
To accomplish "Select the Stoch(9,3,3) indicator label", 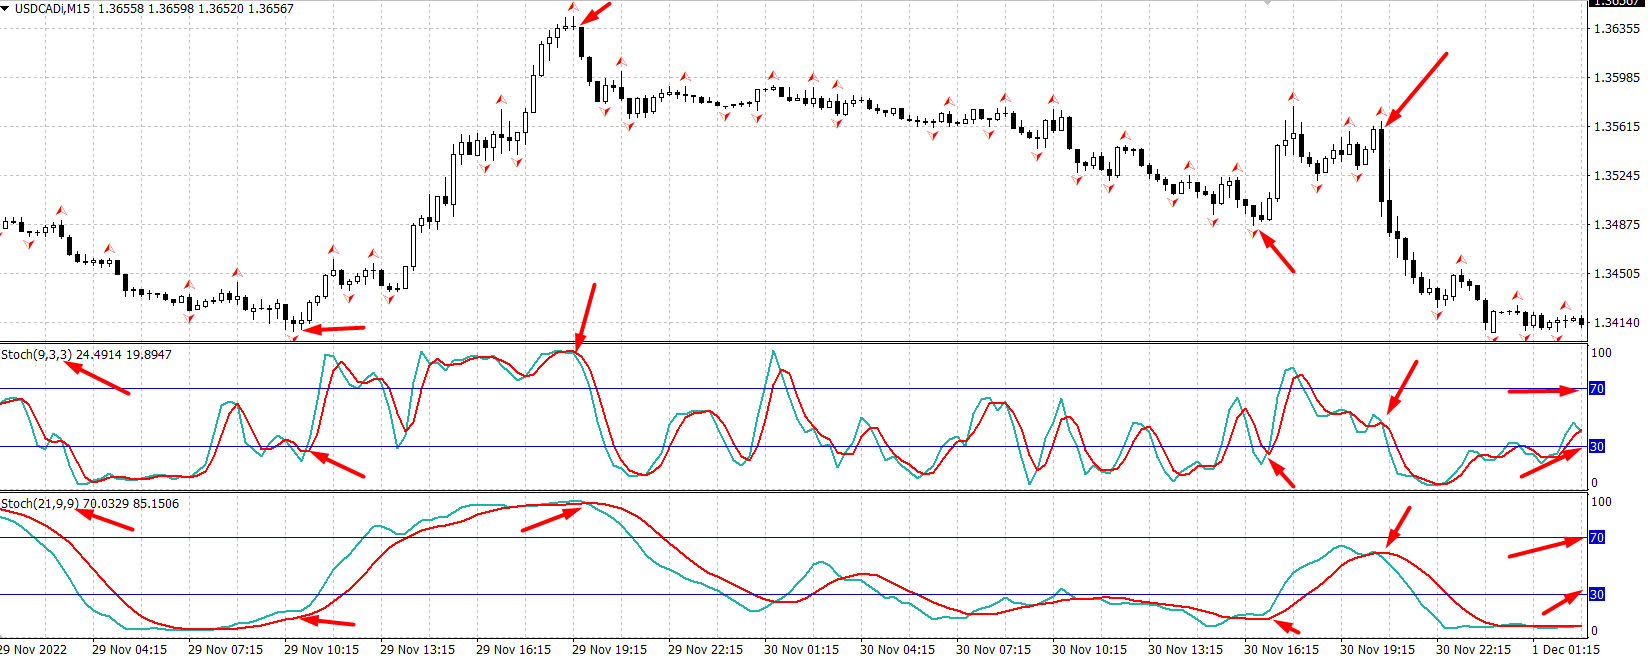I will tap(37, 354).
